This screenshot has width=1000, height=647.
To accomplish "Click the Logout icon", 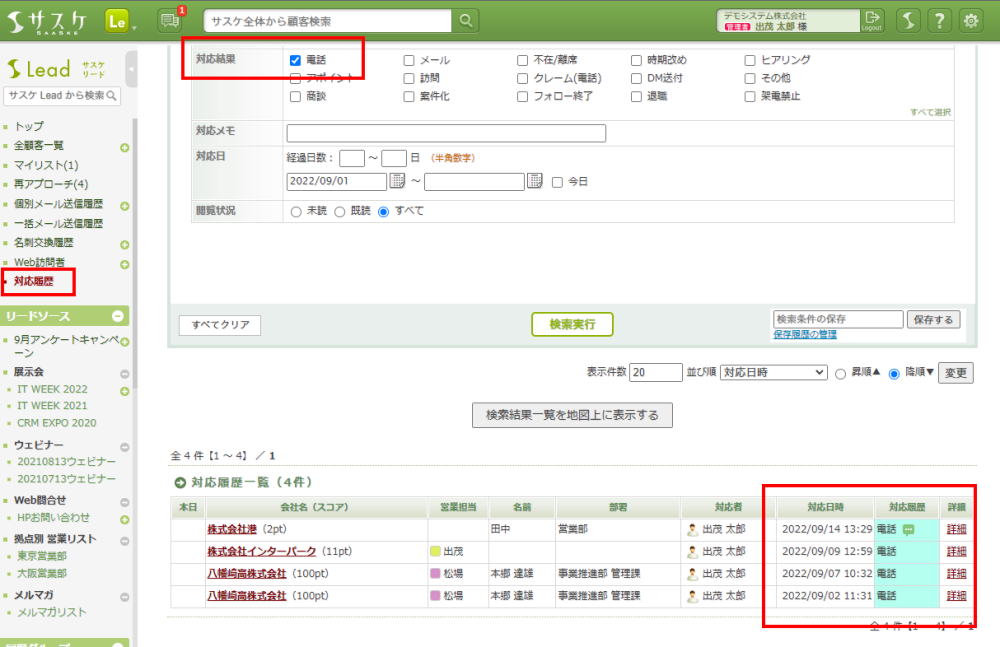I will (x=872, y=20).
